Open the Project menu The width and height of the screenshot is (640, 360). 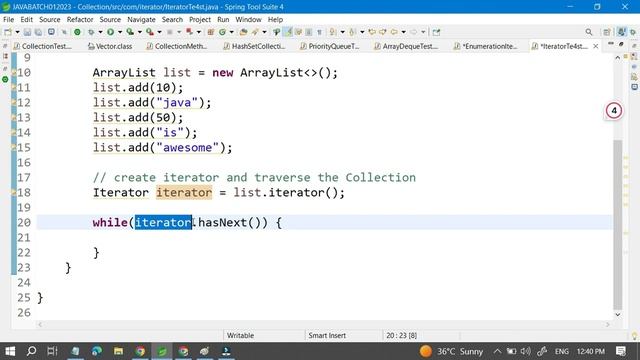click(x=200, y=20)
